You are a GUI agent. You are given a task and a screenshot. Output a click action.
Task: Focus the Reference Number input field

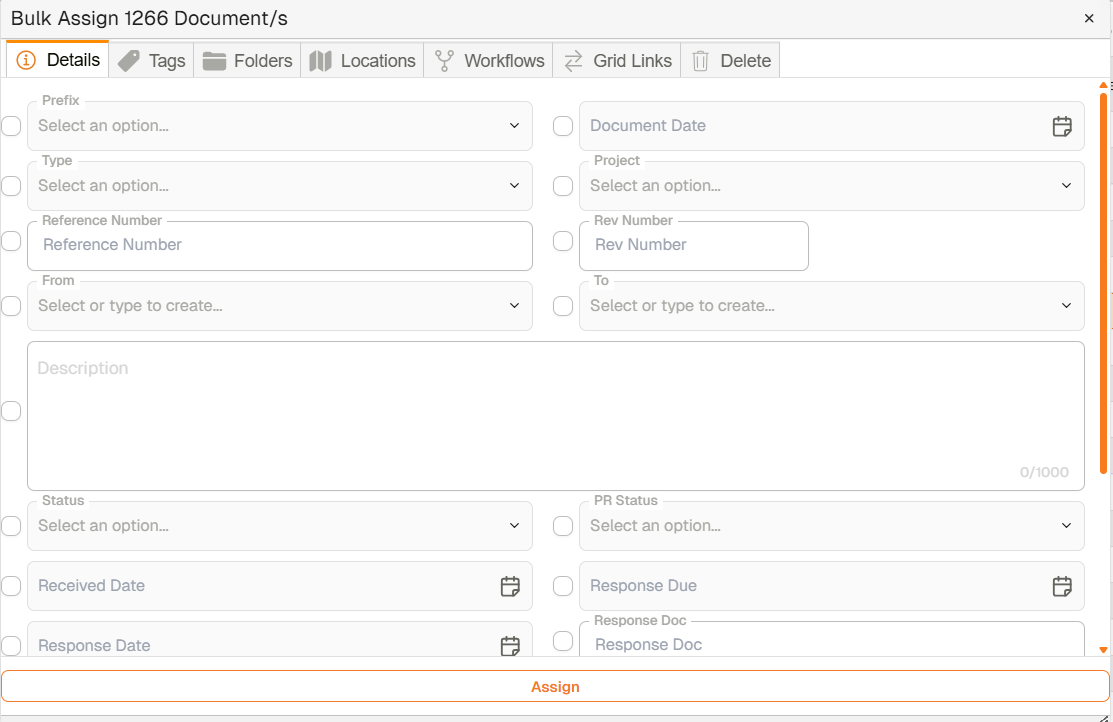[280, 245]
